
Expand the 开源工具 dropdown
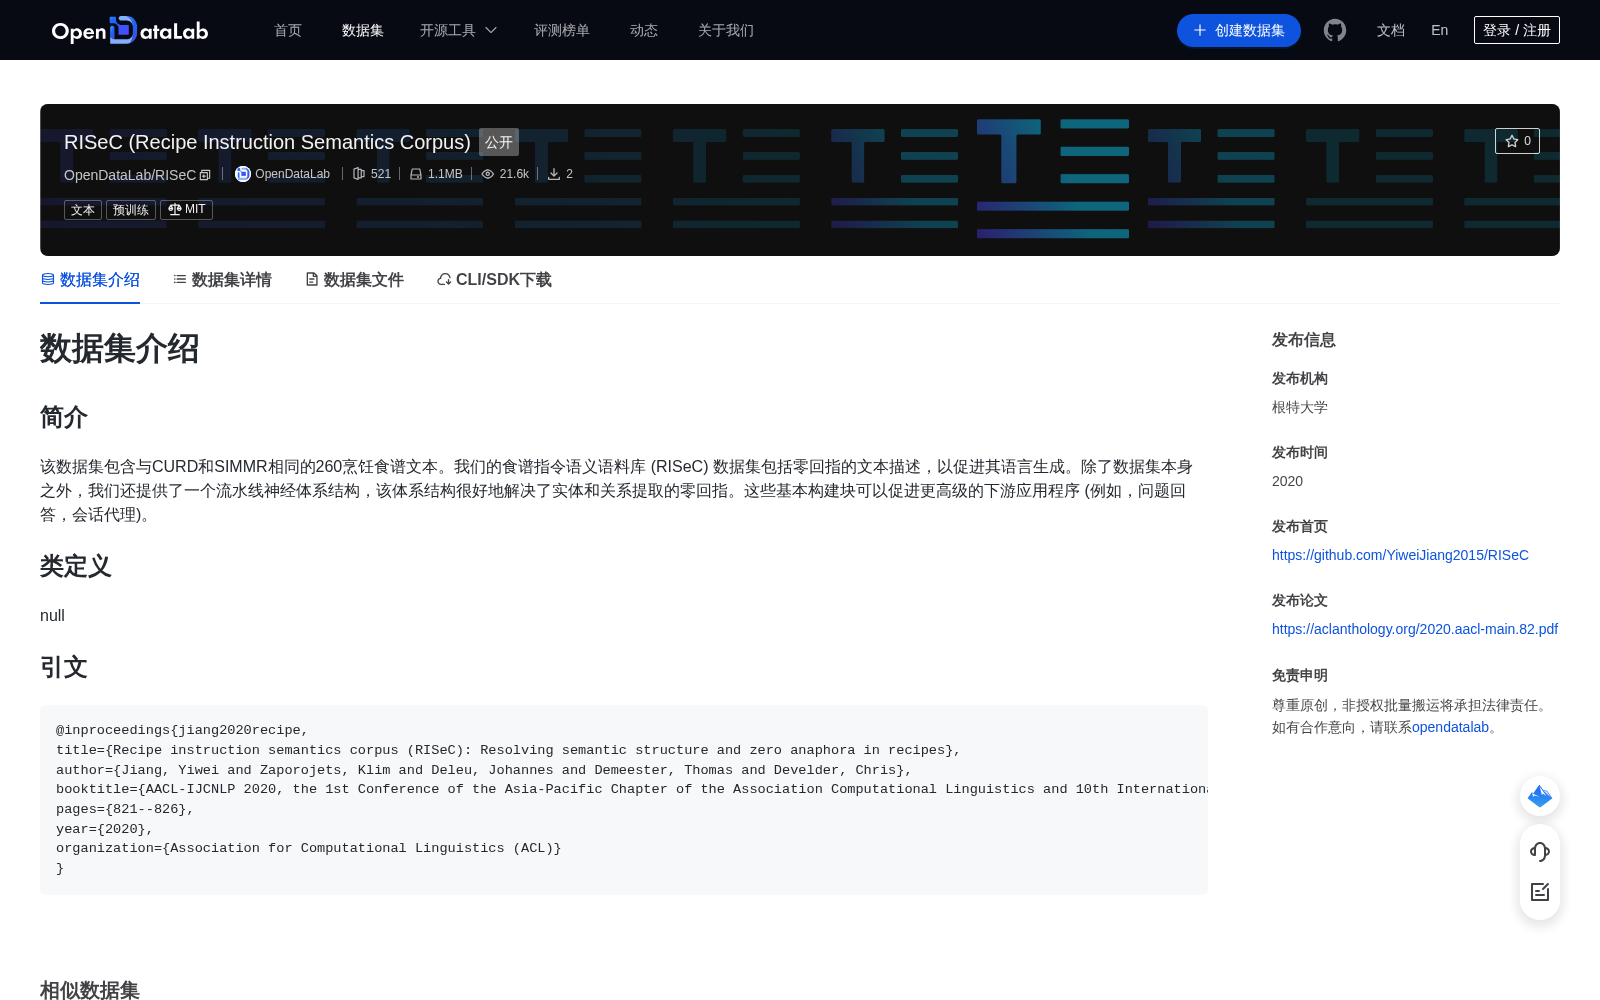tap(458, 30)
